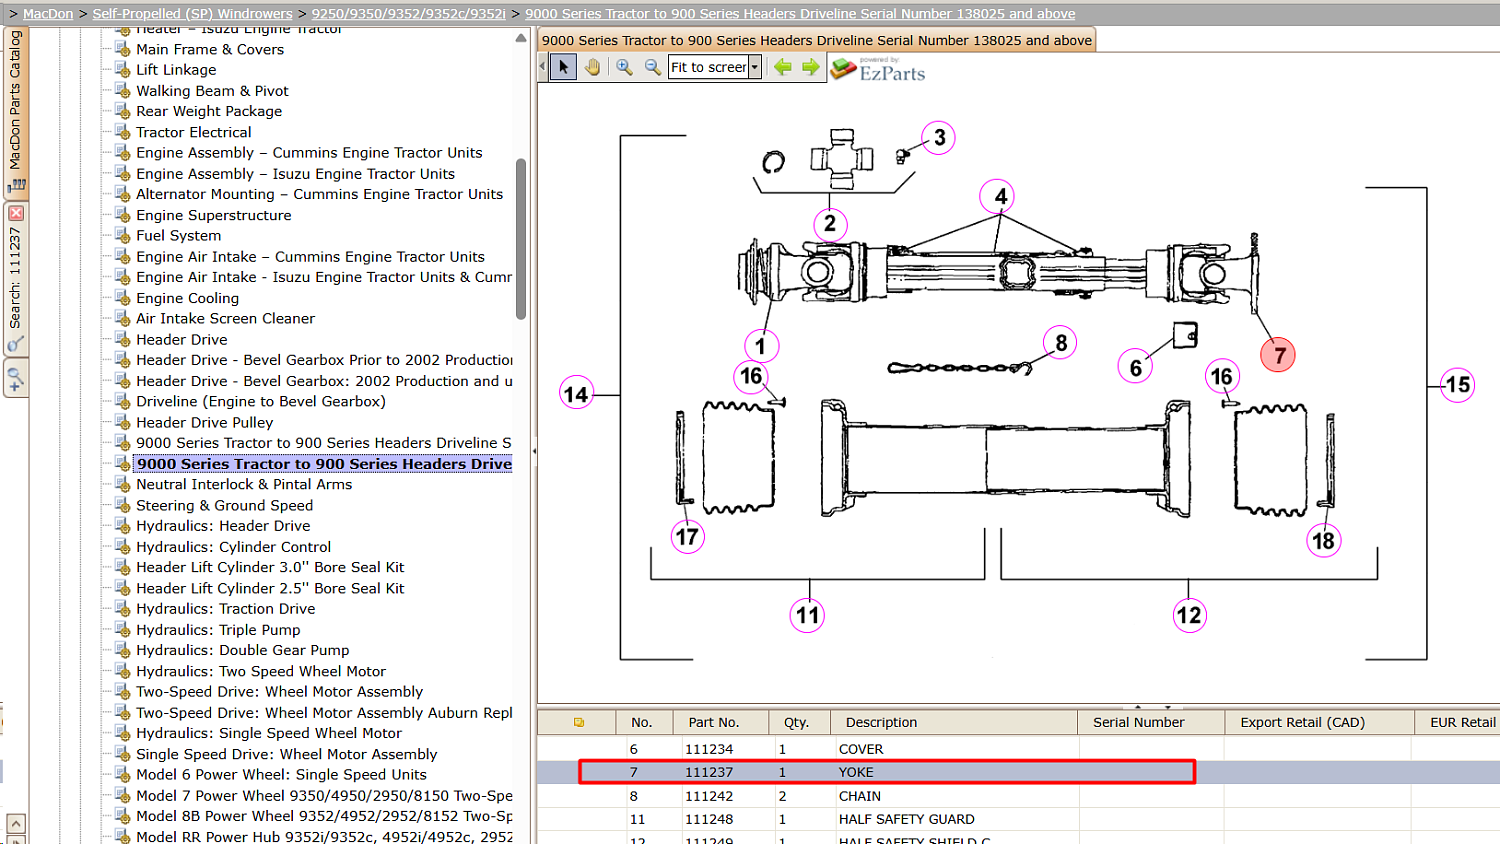
Task: Sort parts table by Description column
Action: [953, 722]
